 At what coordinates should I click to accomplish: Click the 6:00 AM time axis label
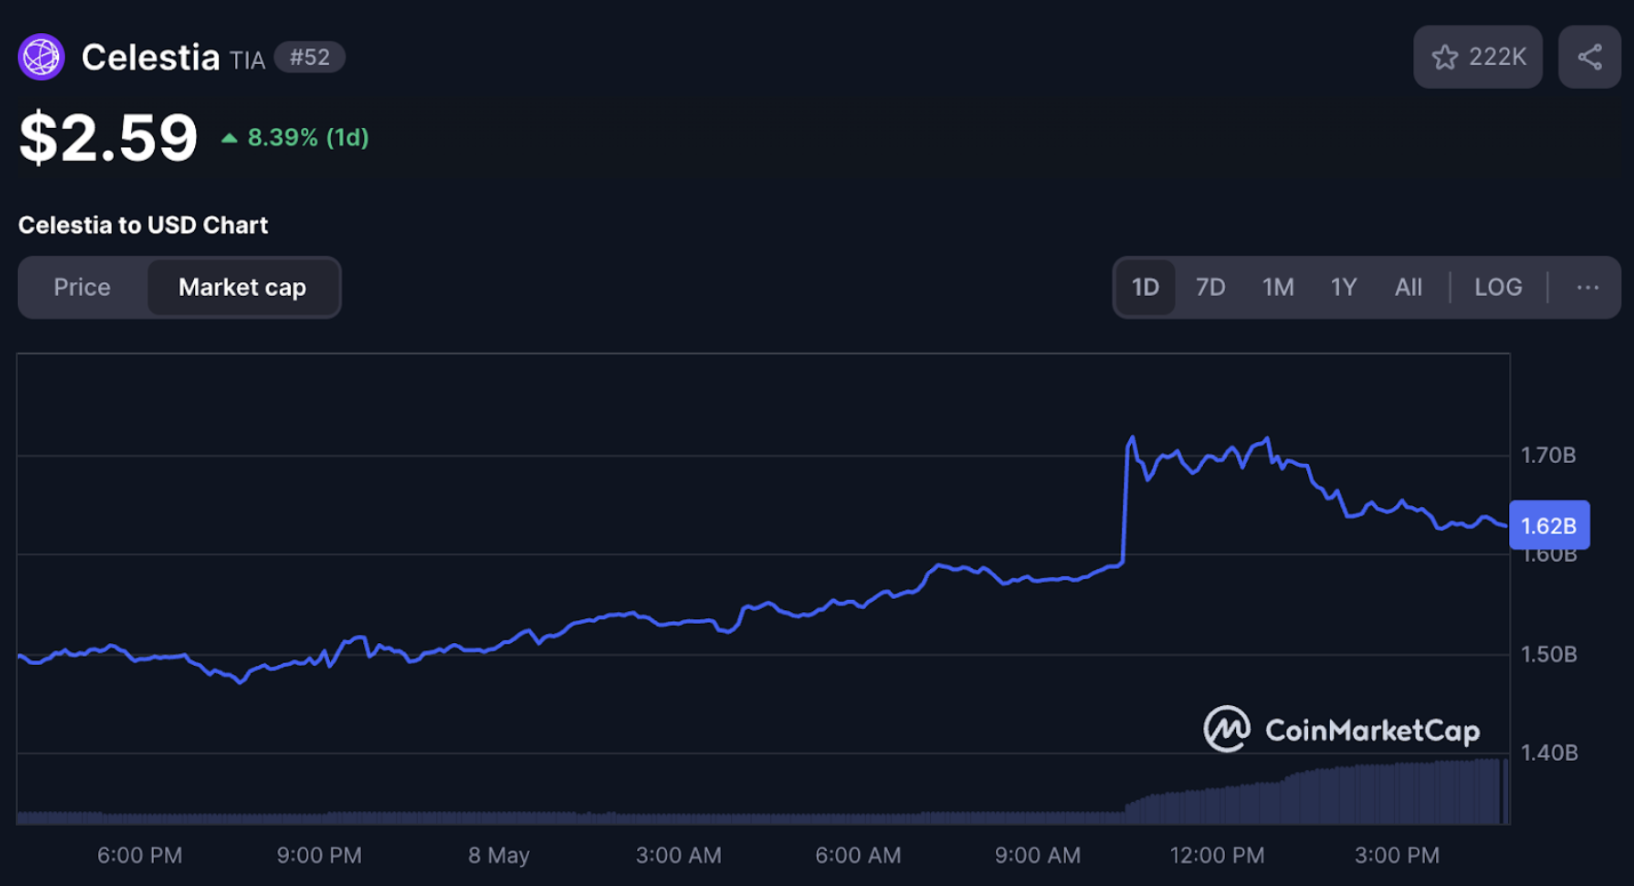858,856
